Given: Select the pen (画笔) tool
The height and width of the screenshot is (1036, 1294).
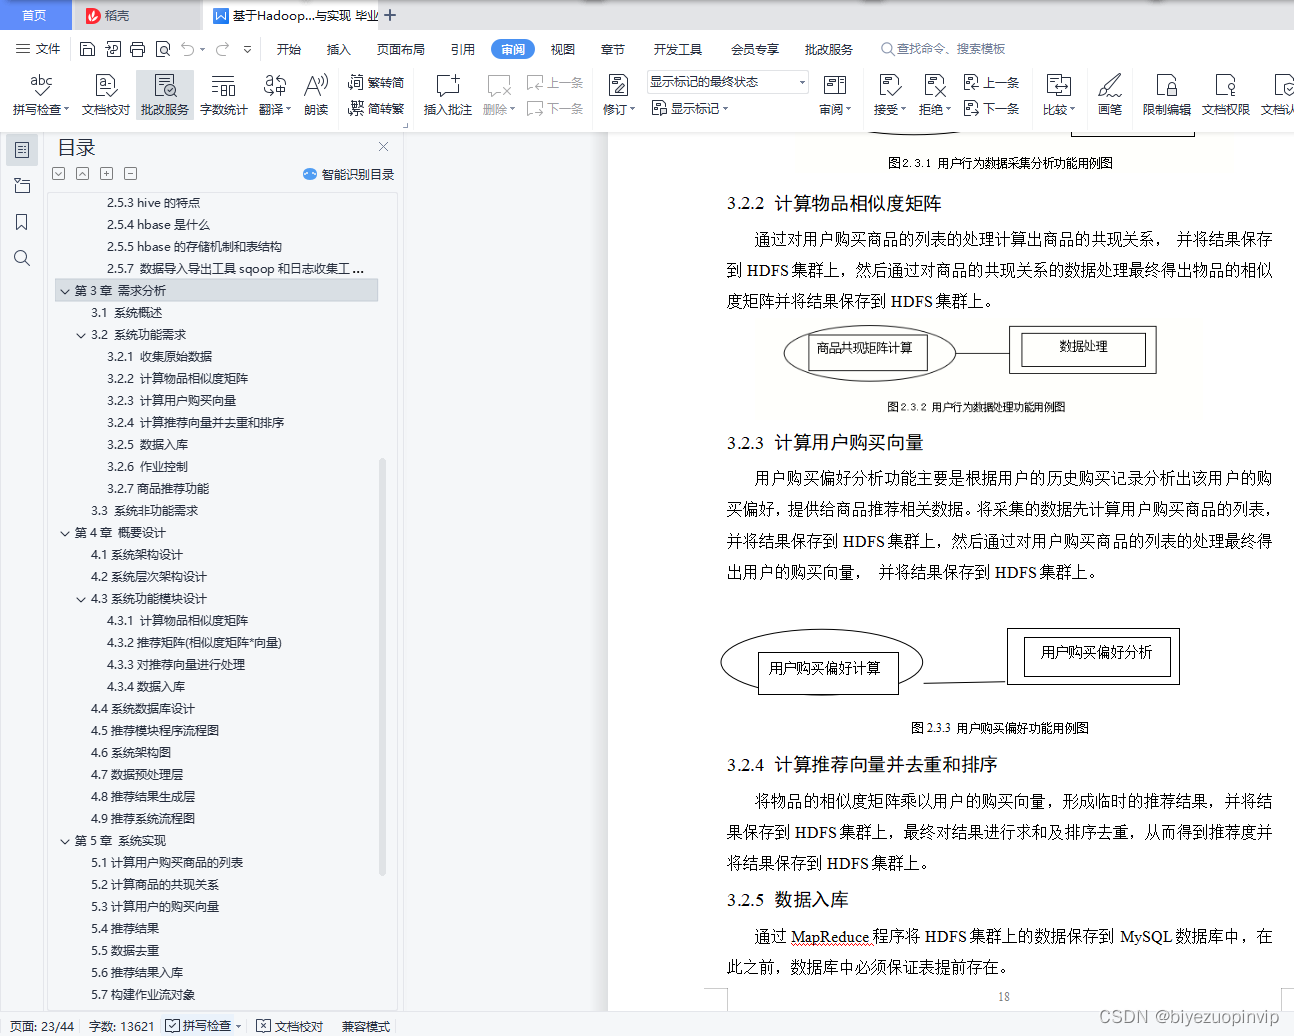Looking at the screenshot, I should coord(1110,94).
